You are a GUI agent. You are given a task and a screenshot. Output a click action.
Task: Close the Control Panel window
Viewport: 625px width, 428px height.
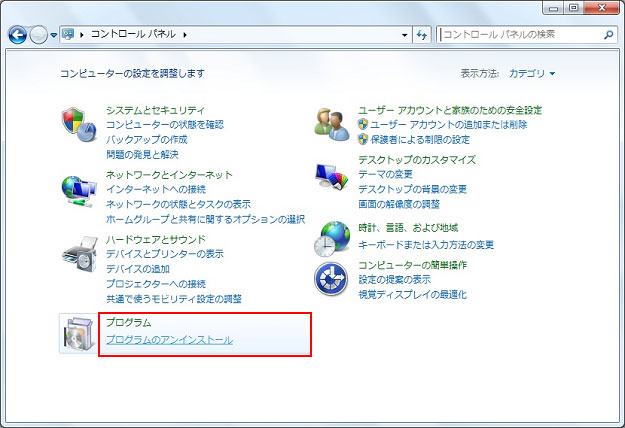[x=602, y=8]
